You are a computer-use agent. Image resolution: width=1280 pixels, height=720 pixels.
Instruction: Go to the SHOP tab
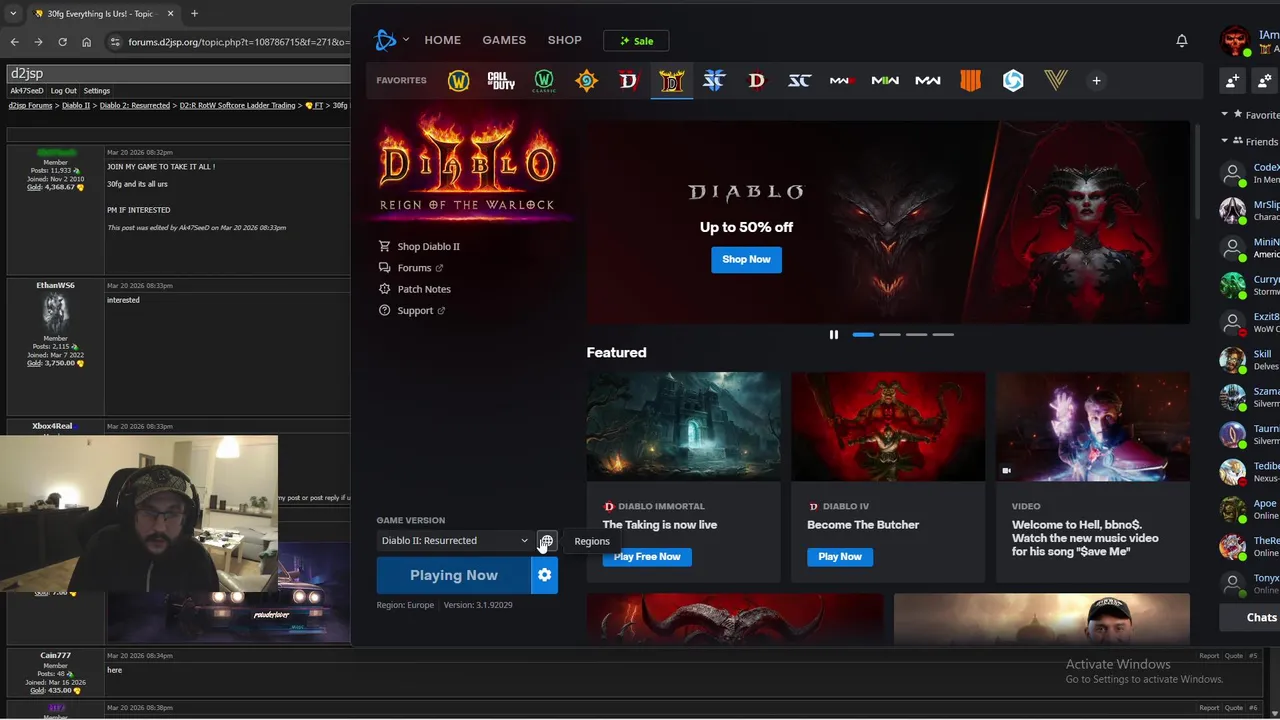564,40
